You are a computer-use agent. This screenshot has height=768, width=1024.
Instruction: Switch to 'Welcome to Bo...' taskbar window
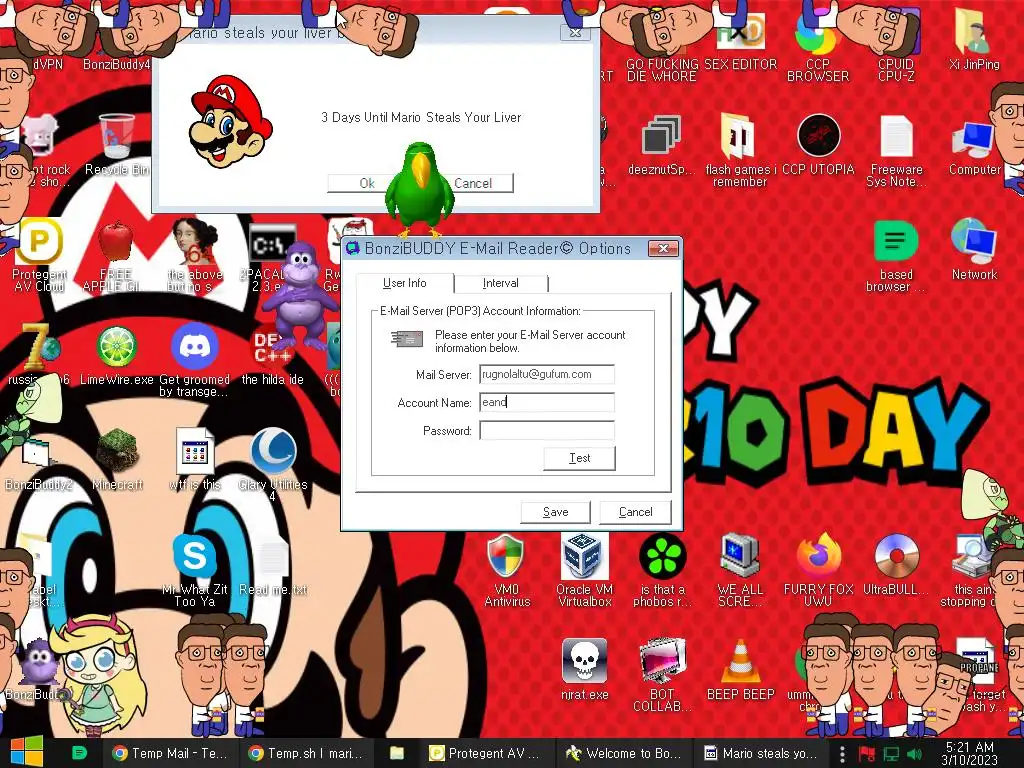point(624,753)
